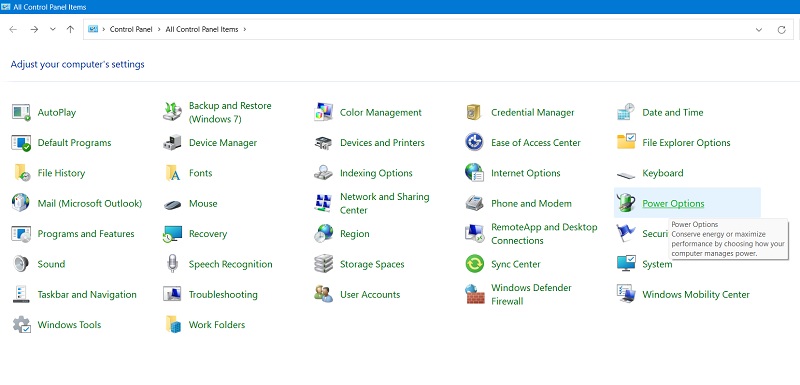Click the Troubleshooting link
The height and width of the screenshot is (385, 800).
223,294
